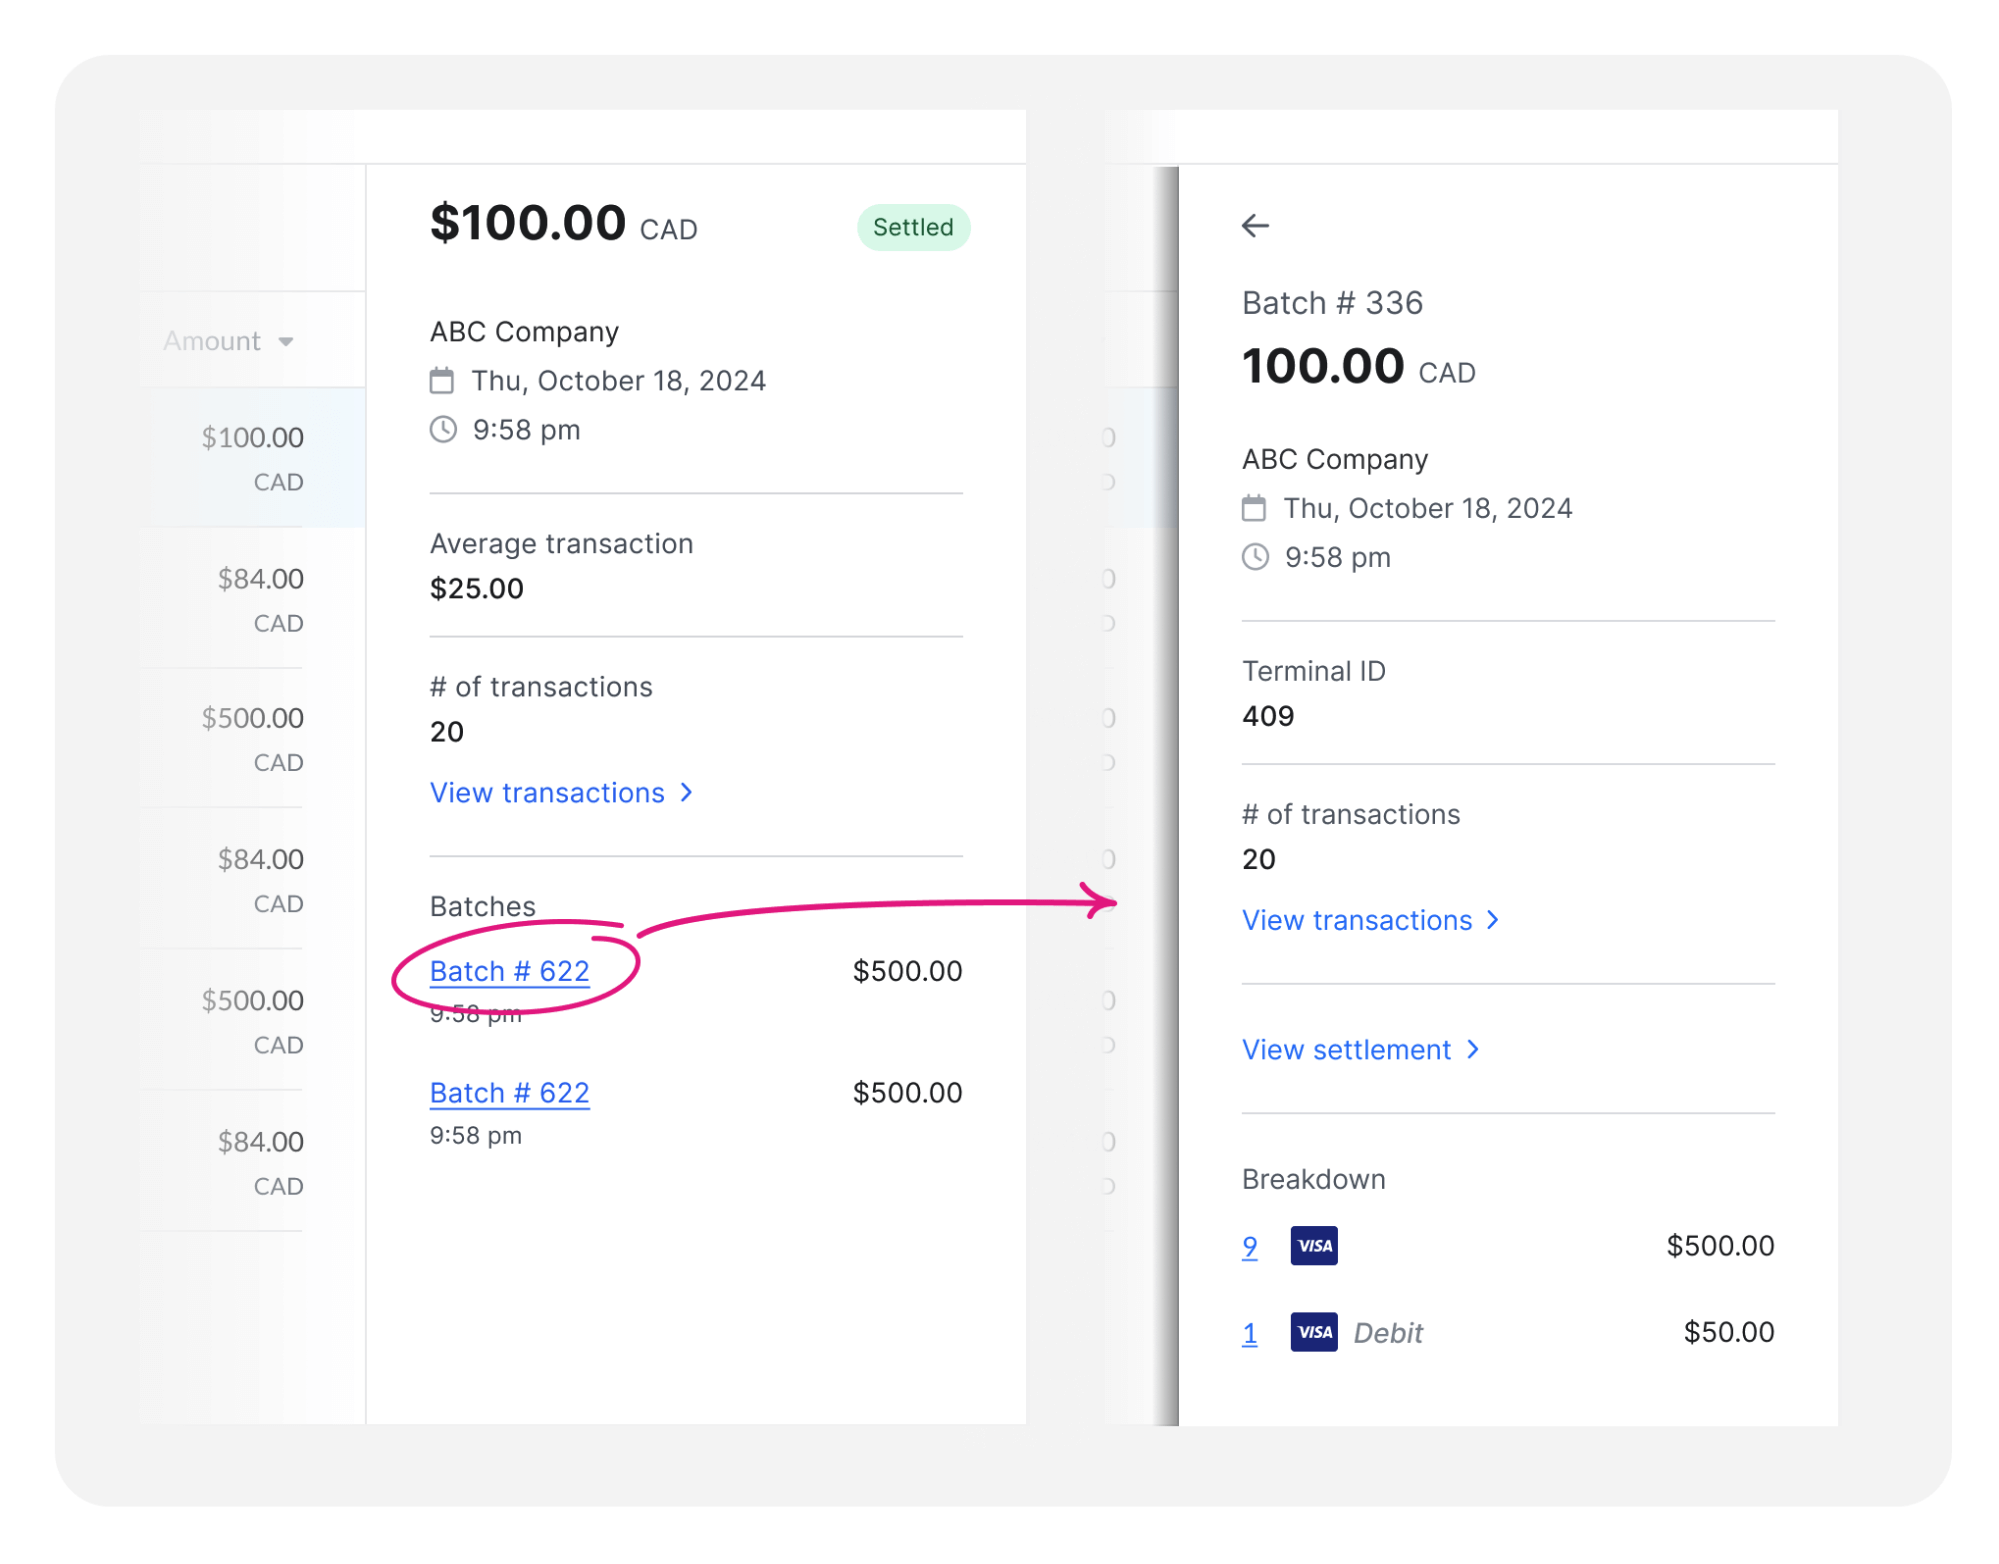Open the 1 Visa Debit count link

(1250, 1333)
